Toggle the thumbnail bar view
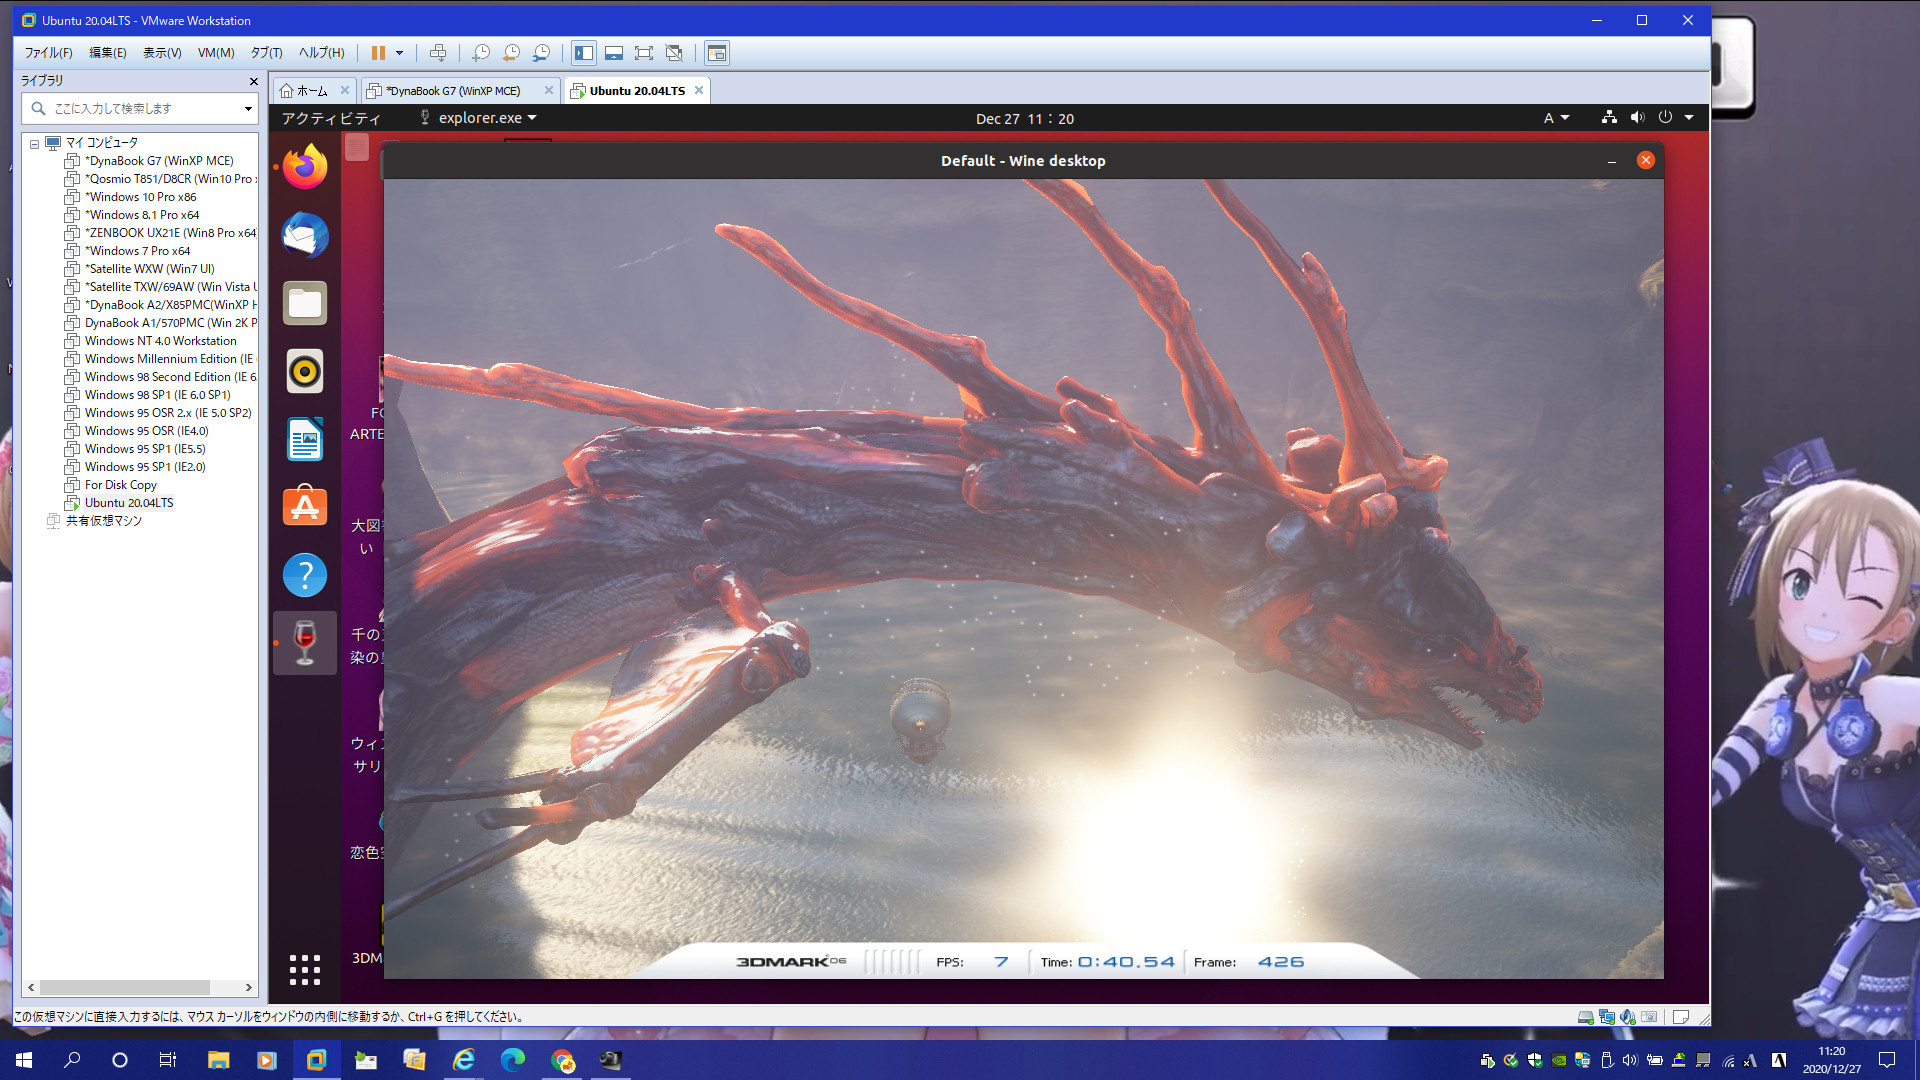1920x1080 pixels. pos(614,53)
